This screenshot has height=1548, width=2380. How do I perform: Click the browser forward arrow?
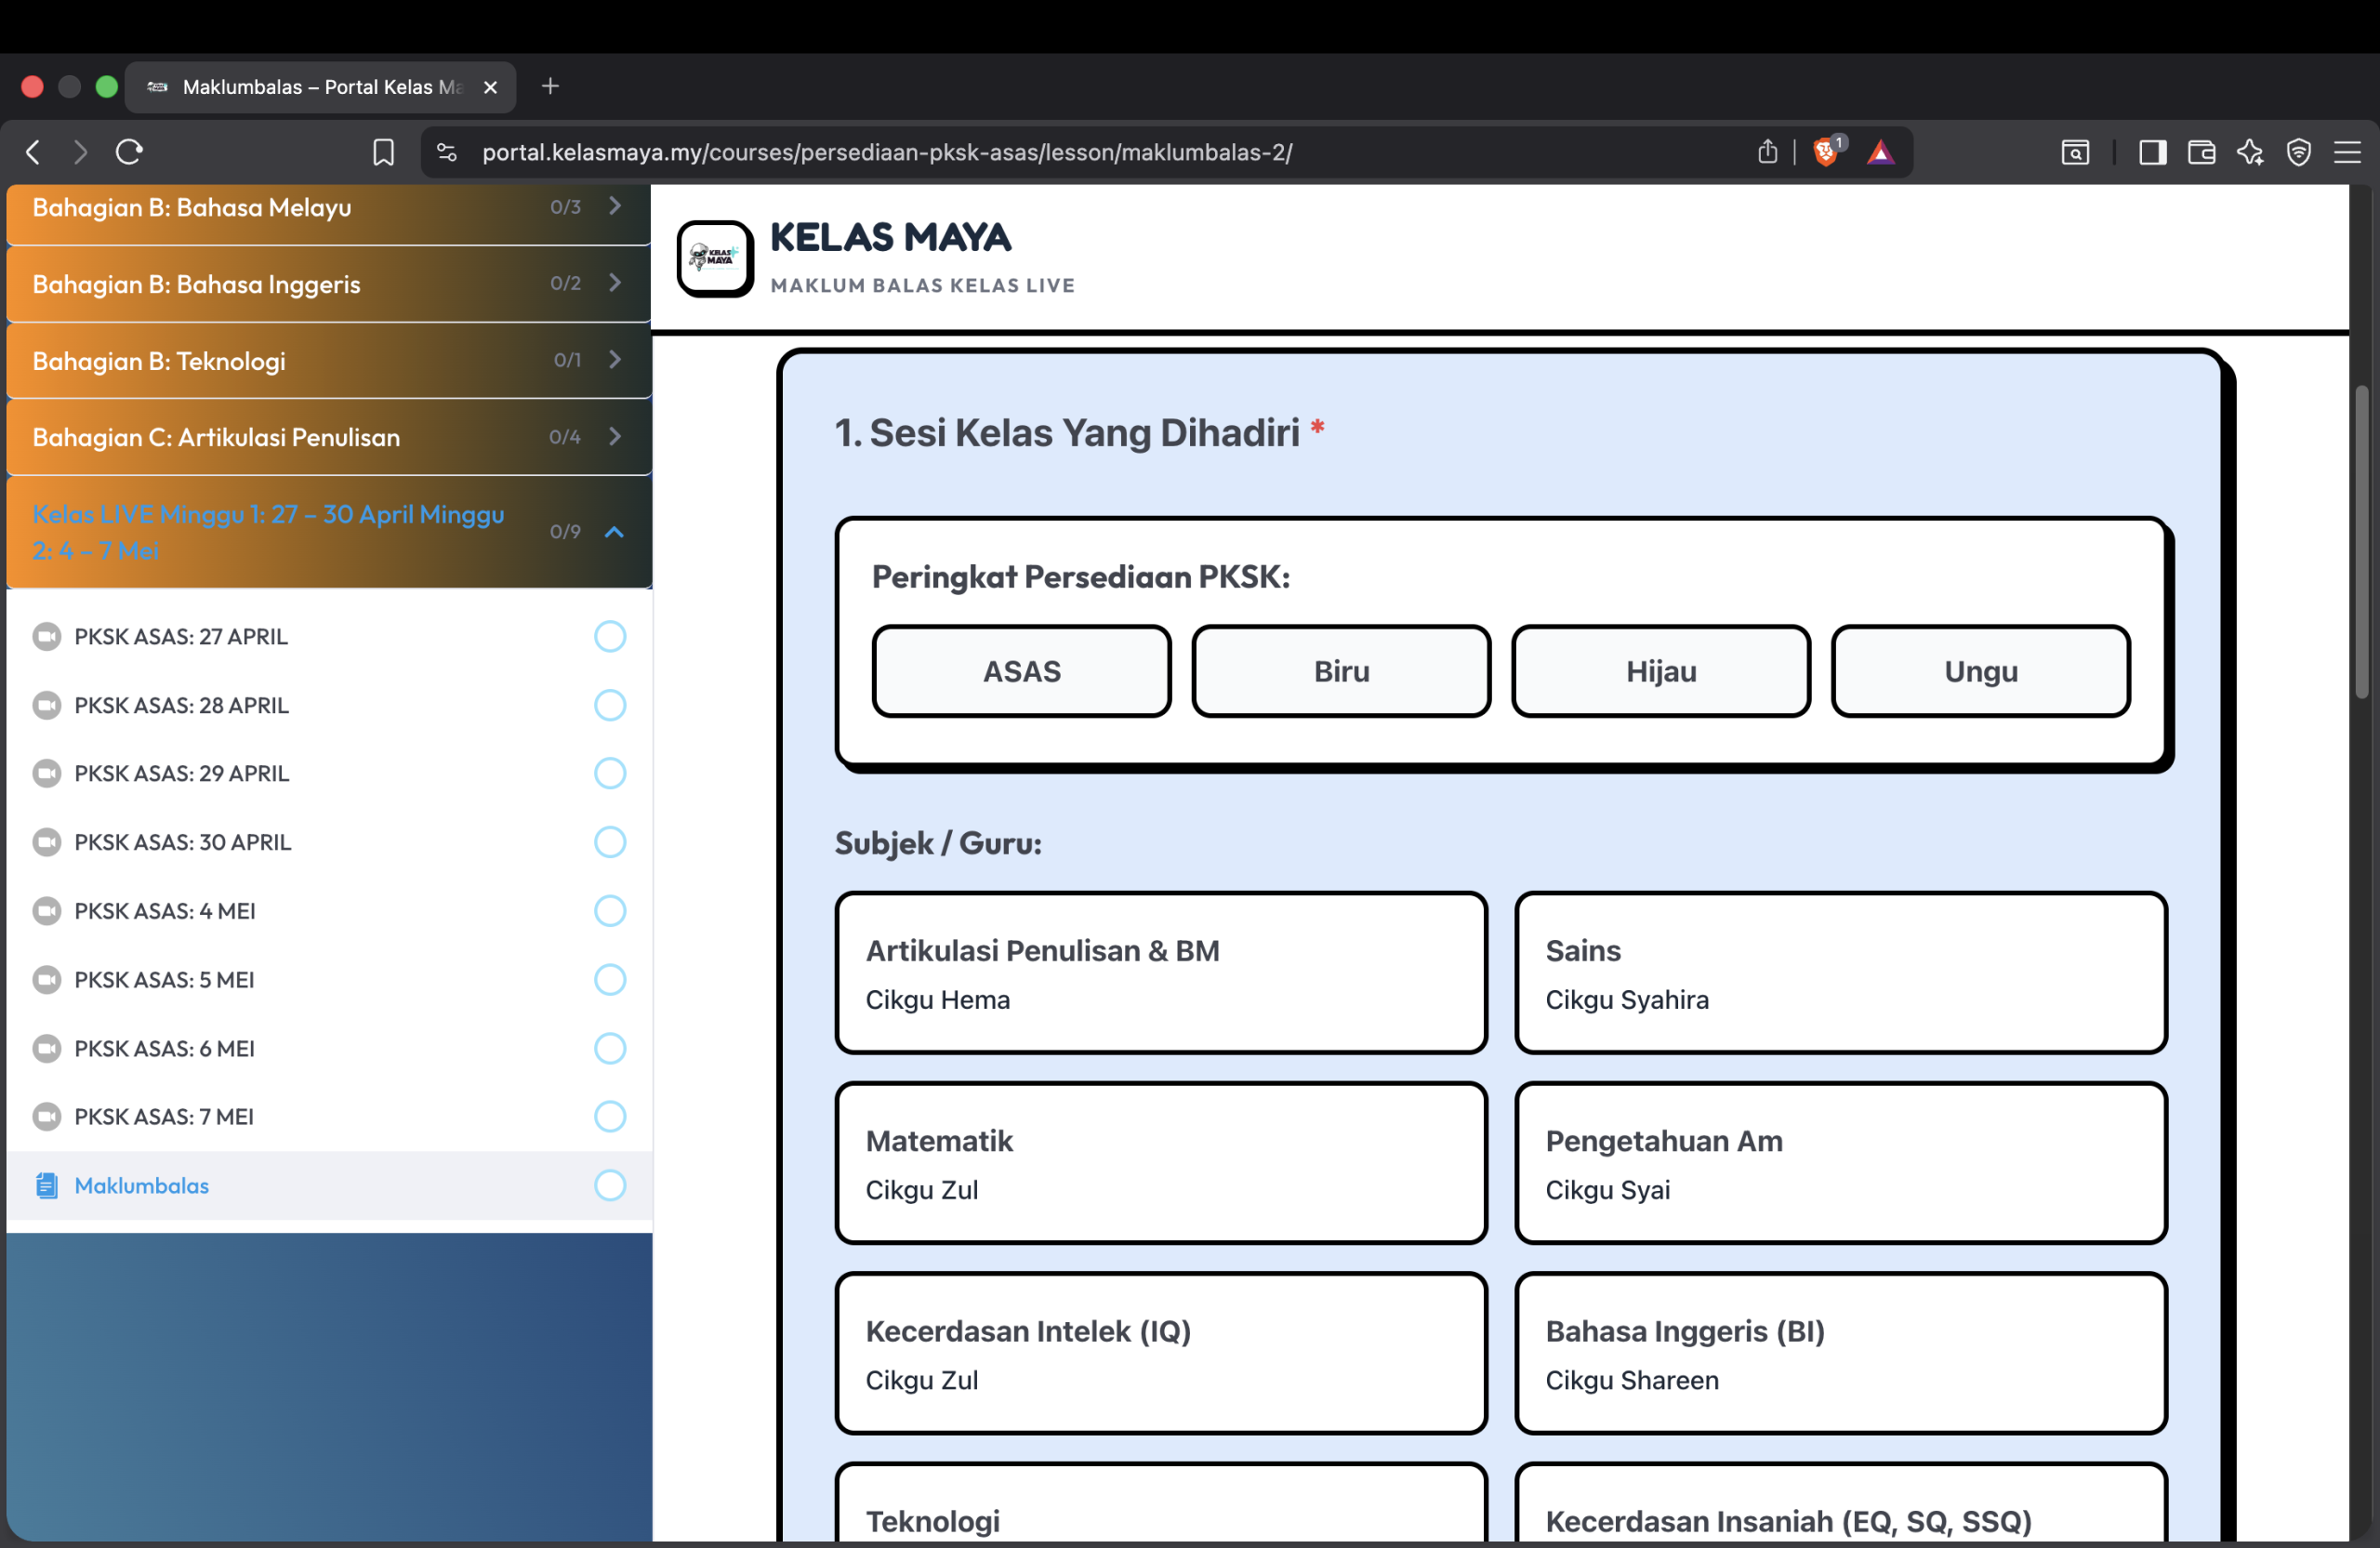click(81, 152)
